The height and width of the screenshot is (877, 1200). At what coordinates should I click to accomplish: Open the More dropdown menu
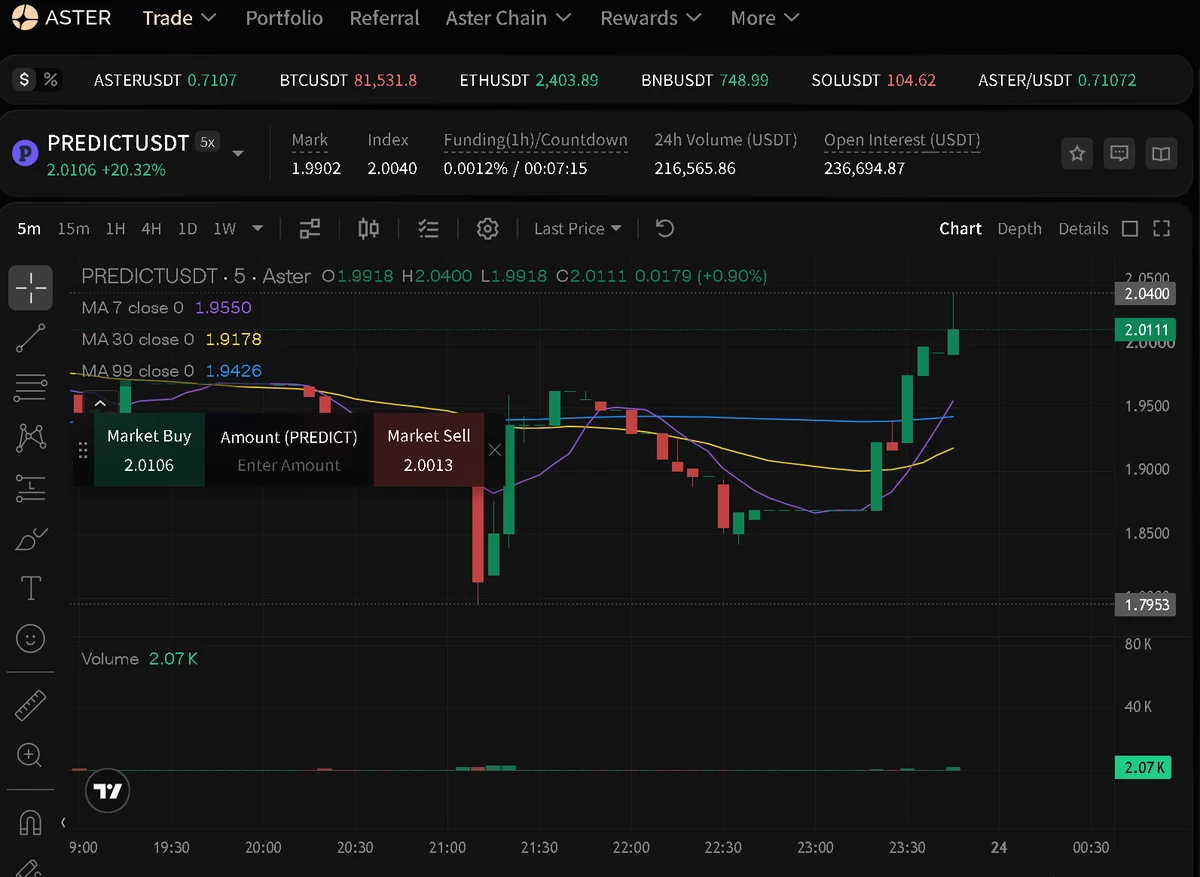[x=765, y=18]
